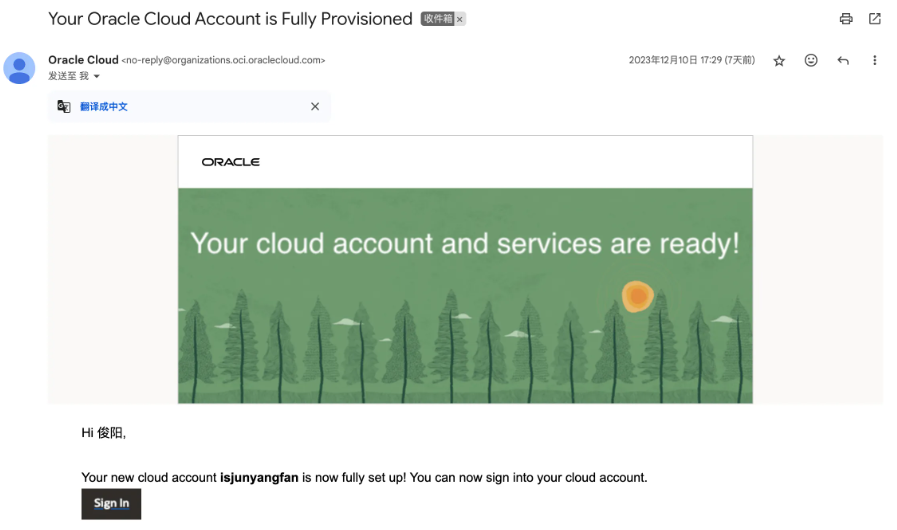
Task: Reply using the arrow icon
Action: pos(843,61)
